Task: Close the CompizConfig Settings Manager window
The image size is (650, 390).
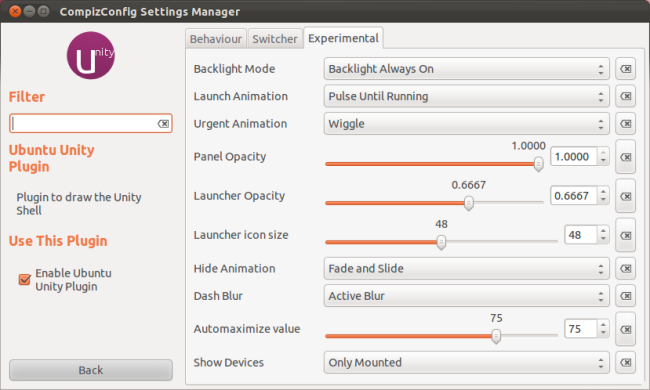Action: coord(15,11)
